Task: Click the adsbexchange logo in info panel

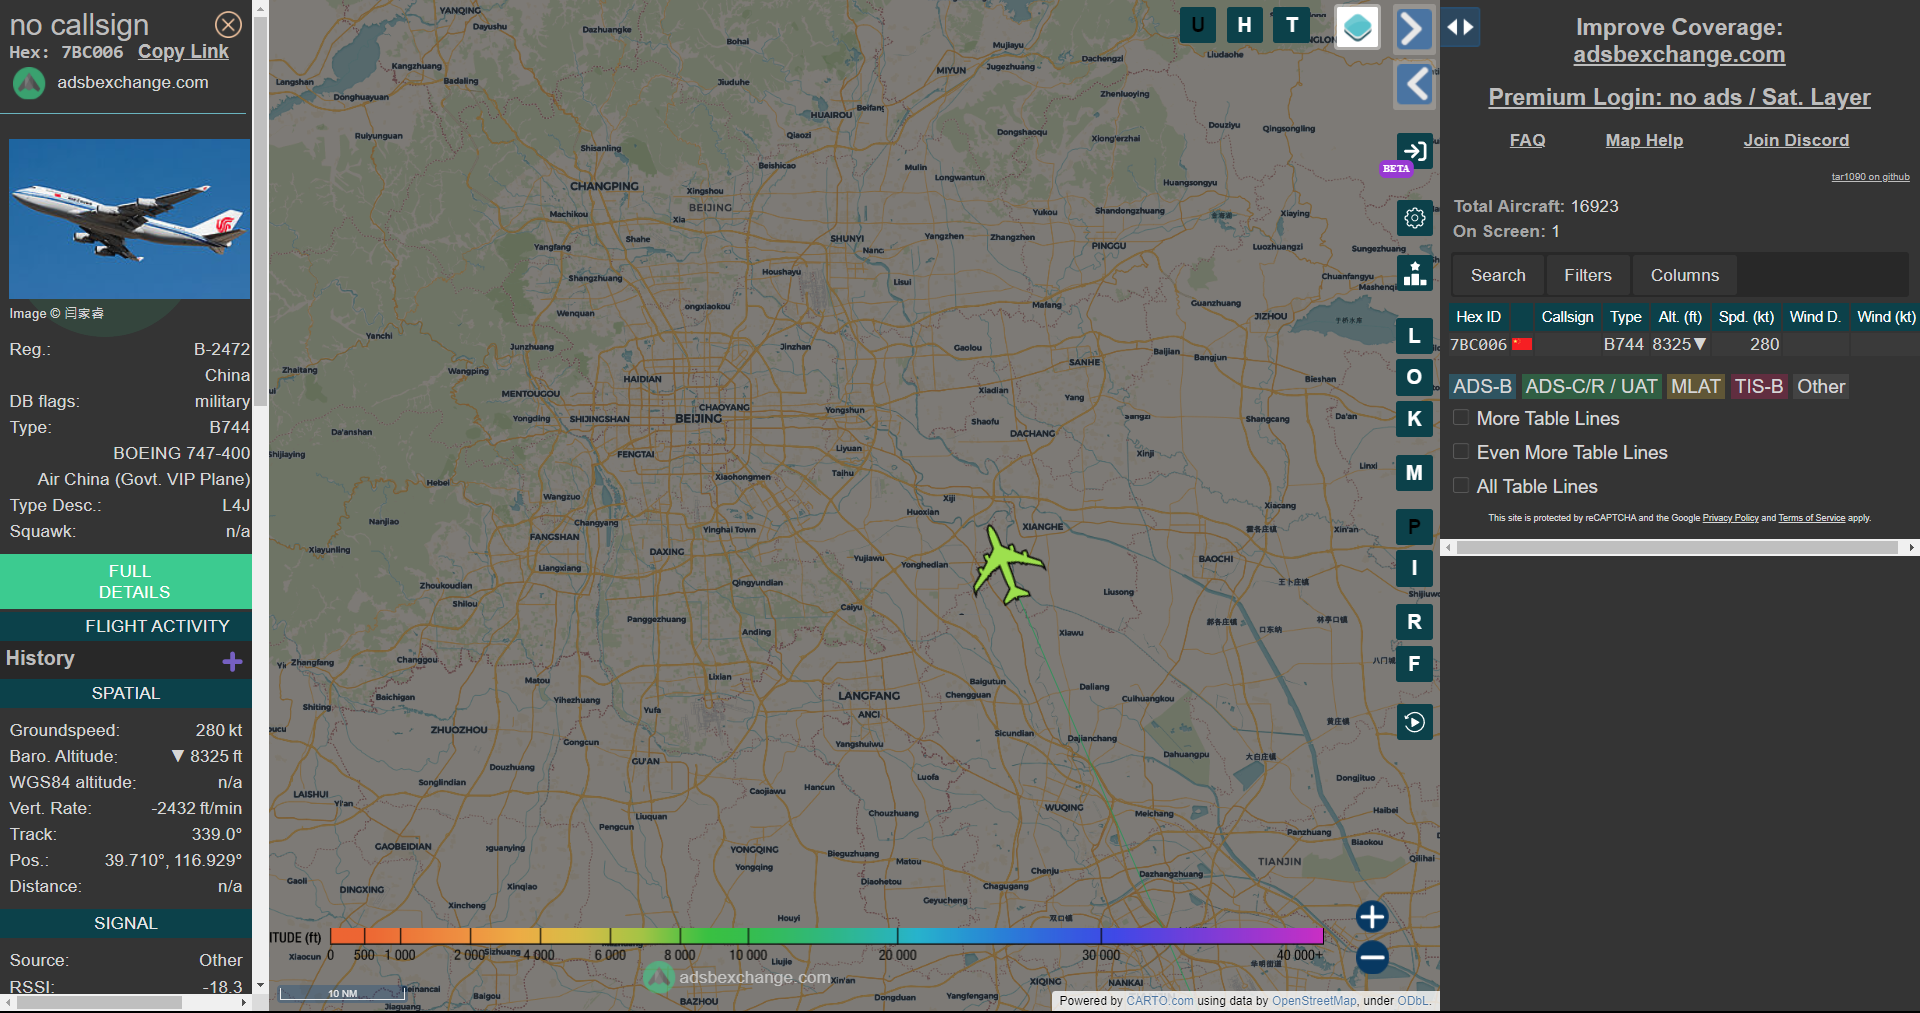Action: (29, 83)
